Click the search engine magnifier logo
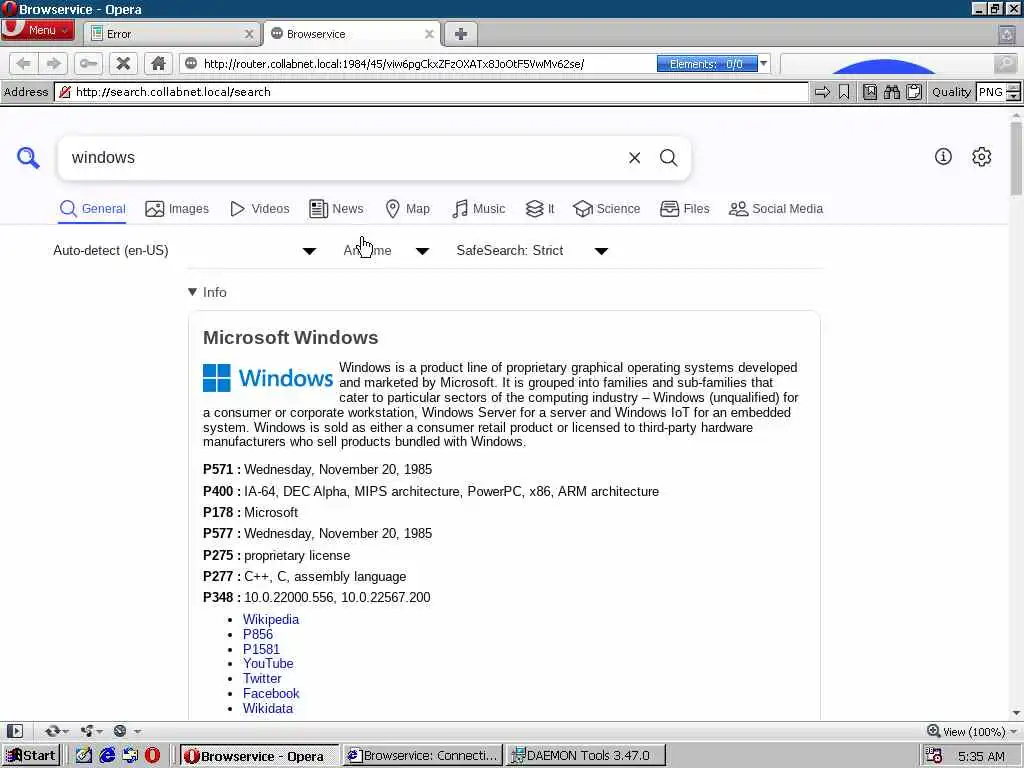The height and width of the screenshot is (768, 1024). (x=28, y=157)
